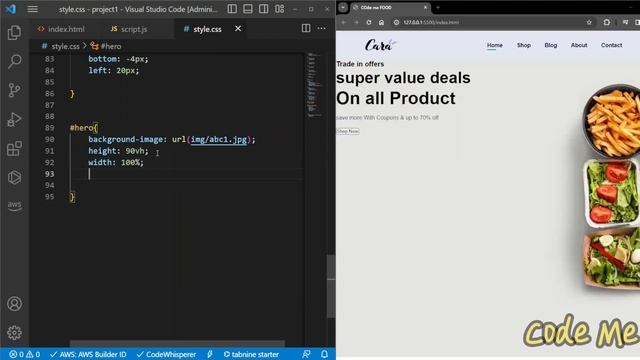The width and height of the screenshot is (640, 360).
Task: Place the cursor on 'height: 90vh;' line
Action: 118,151
